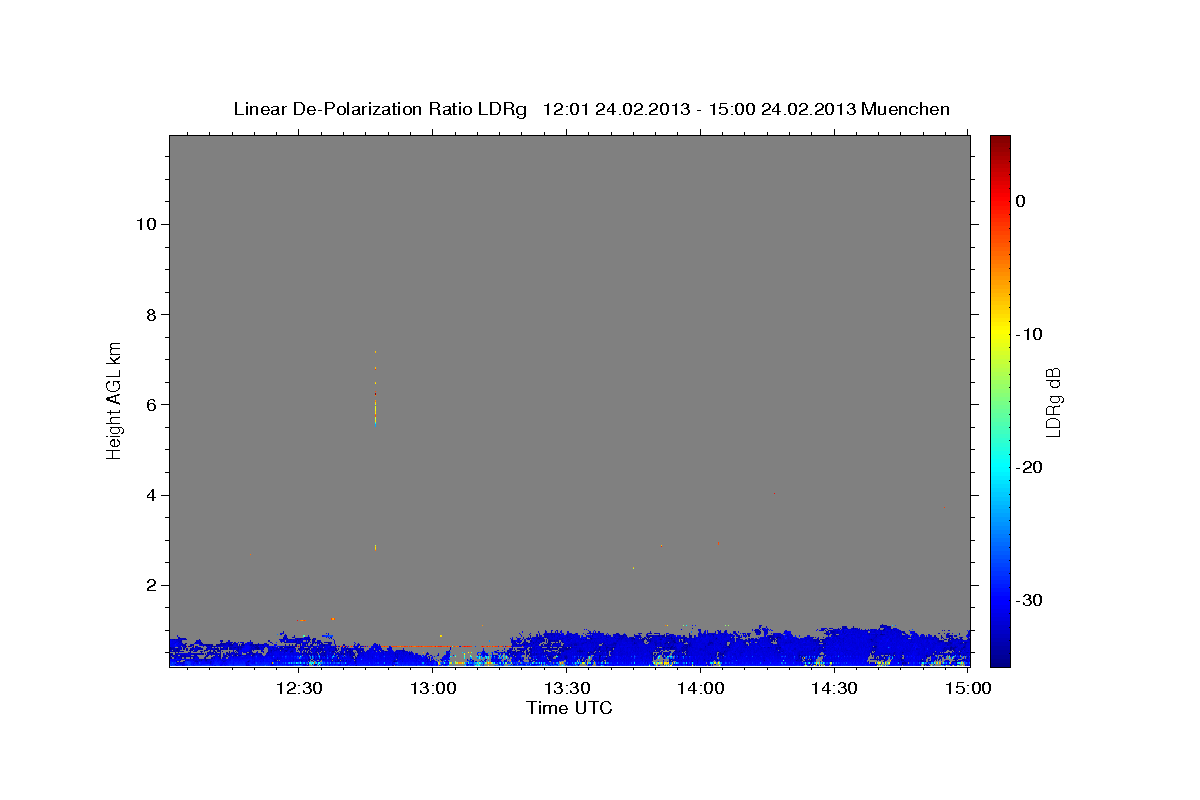This screenshot has height=800, width=1200.
Task: Click the height tick label '6'
Action: tap(149, 405)
